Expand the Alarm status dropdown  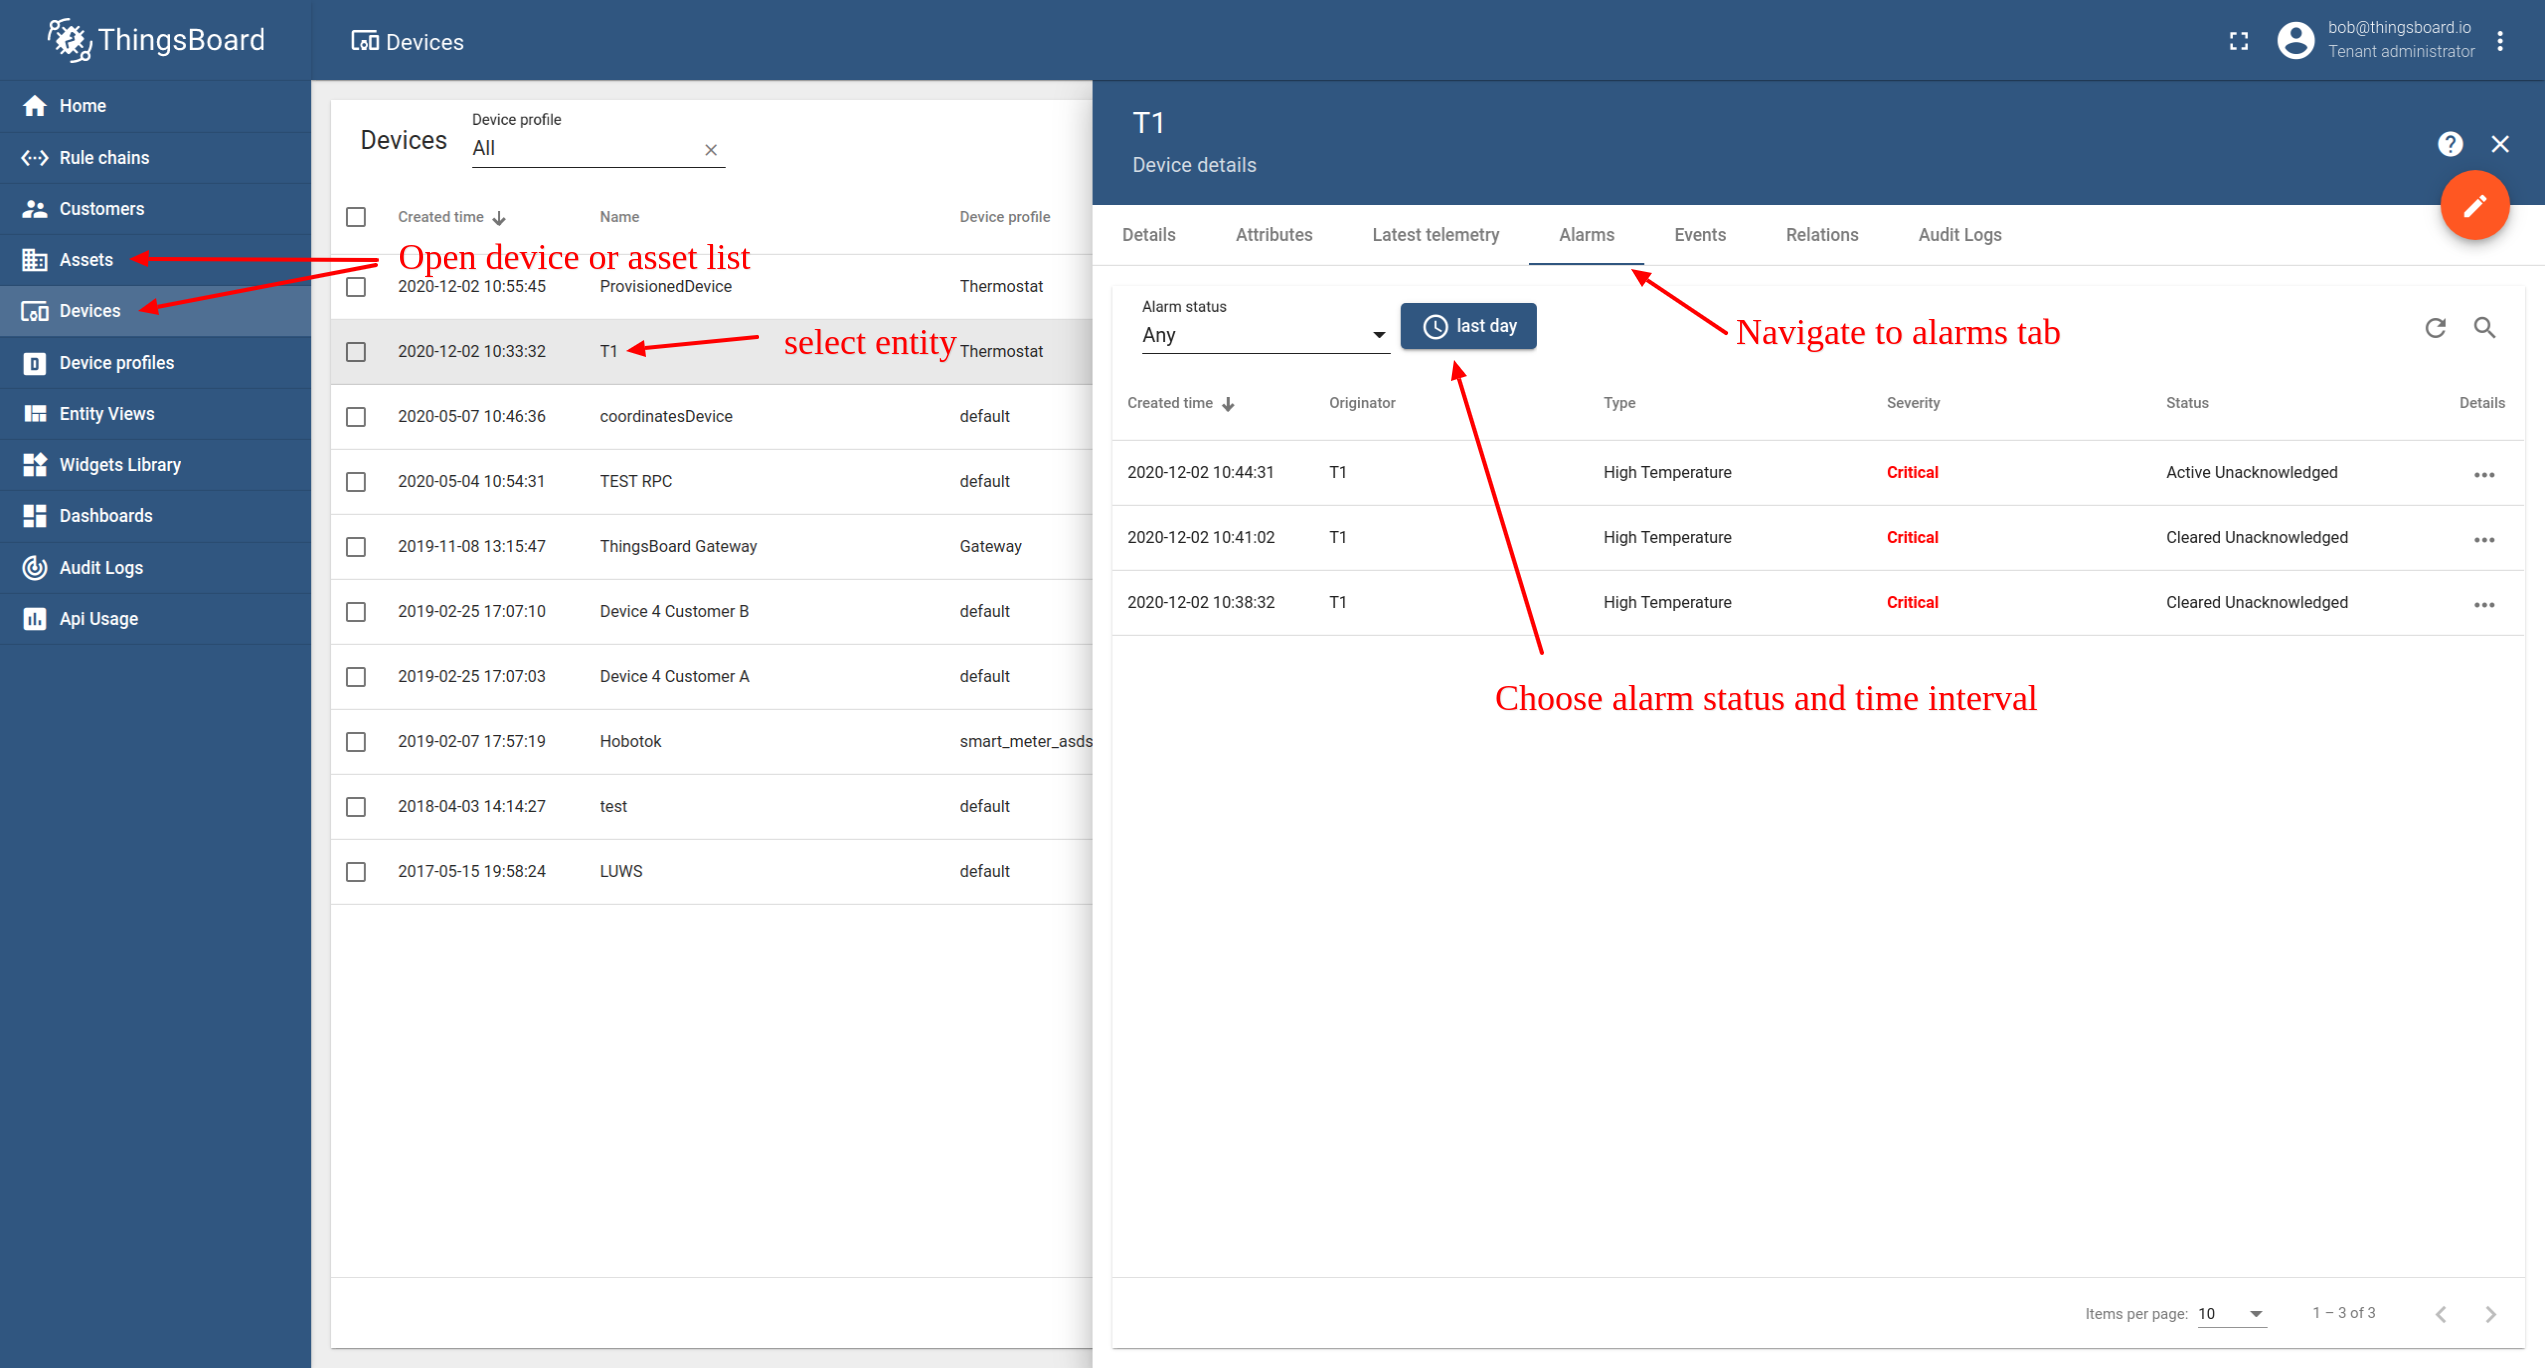point(1264,335)
